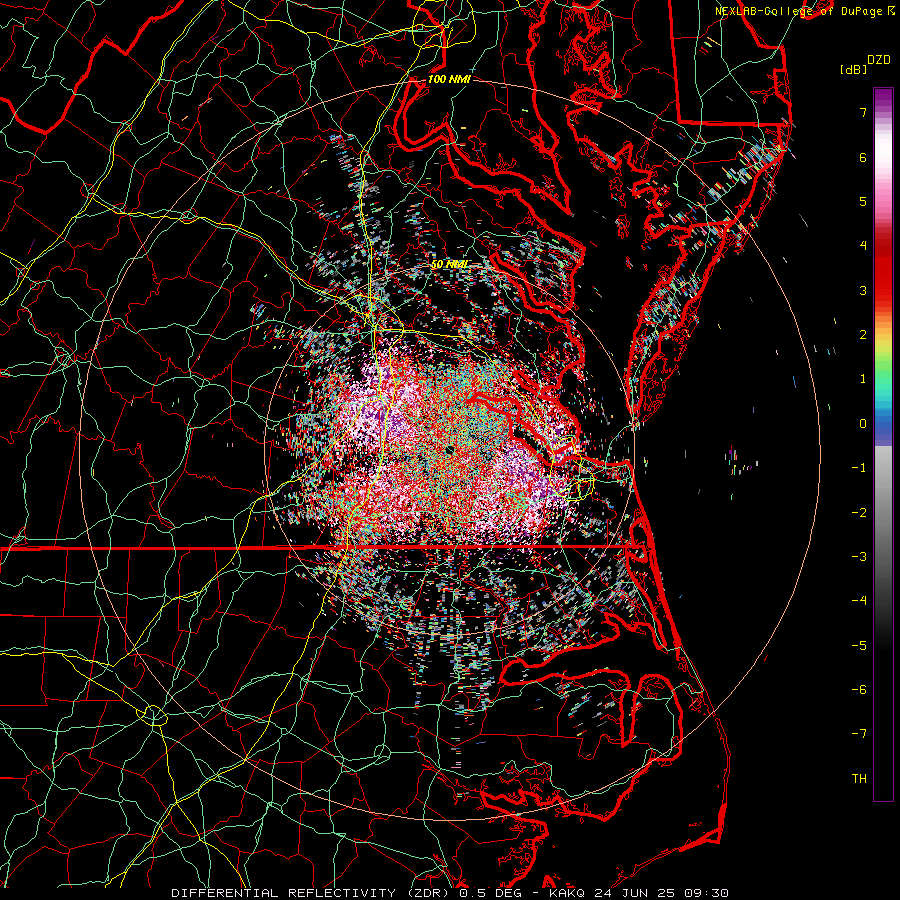Screen dimensions: 900x900
Task: Click the 50 NMI range ring label
Action: pos(449,264)
